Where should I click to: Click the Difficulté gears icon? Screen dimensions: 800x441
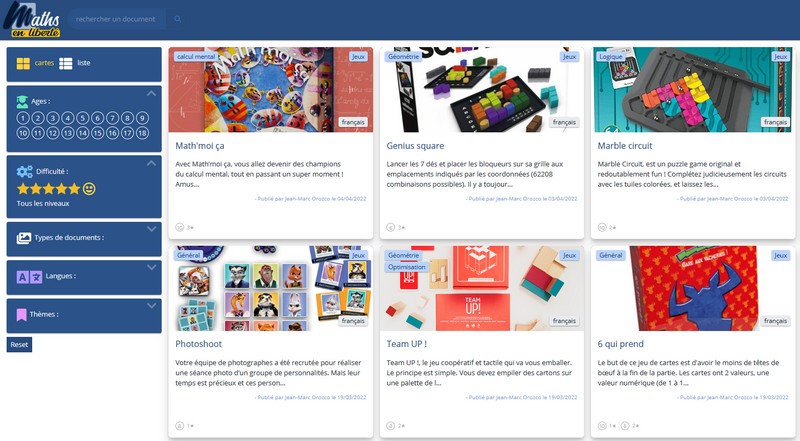click(24, 172)
